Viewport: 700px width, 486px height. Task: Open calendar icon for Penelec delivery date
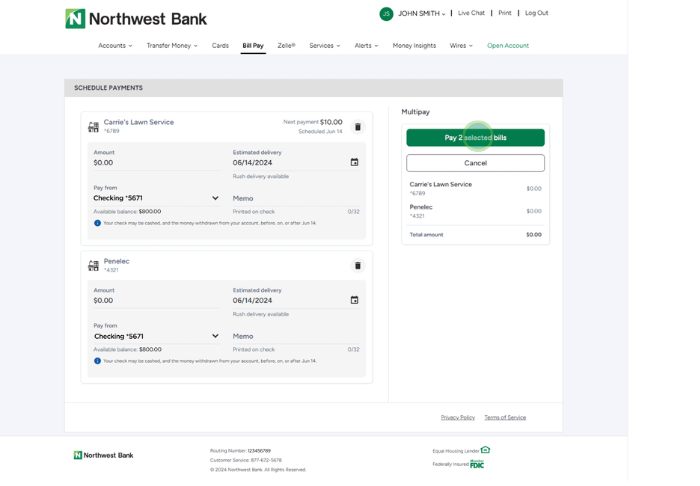(354, 300)
